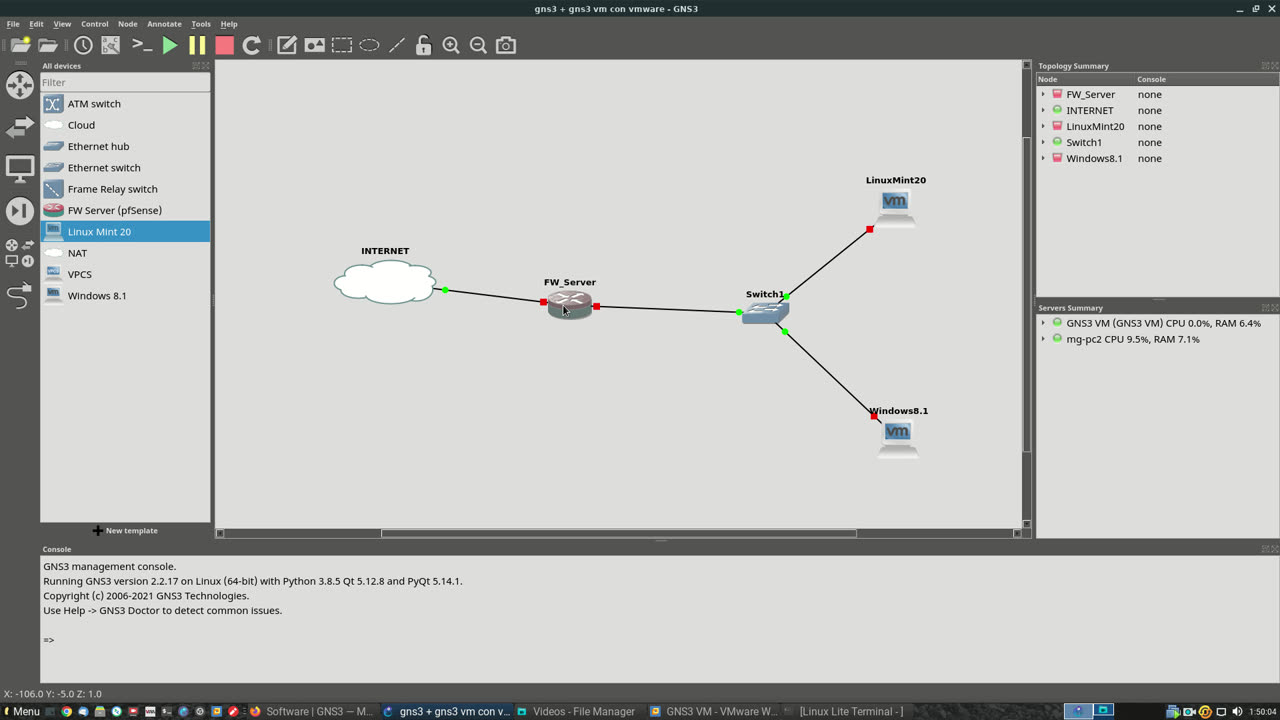This screenshot has height=720, width=1280.
Task: Select the Add a link cable tool
Action: tap(20, 296)
